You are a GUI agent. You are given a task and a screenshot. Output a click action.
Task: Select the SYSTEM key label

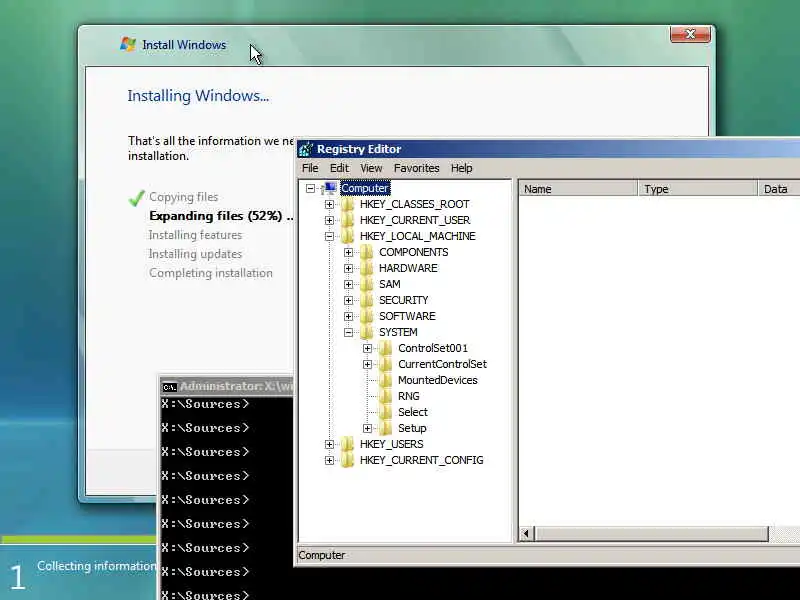pos(398,332)
